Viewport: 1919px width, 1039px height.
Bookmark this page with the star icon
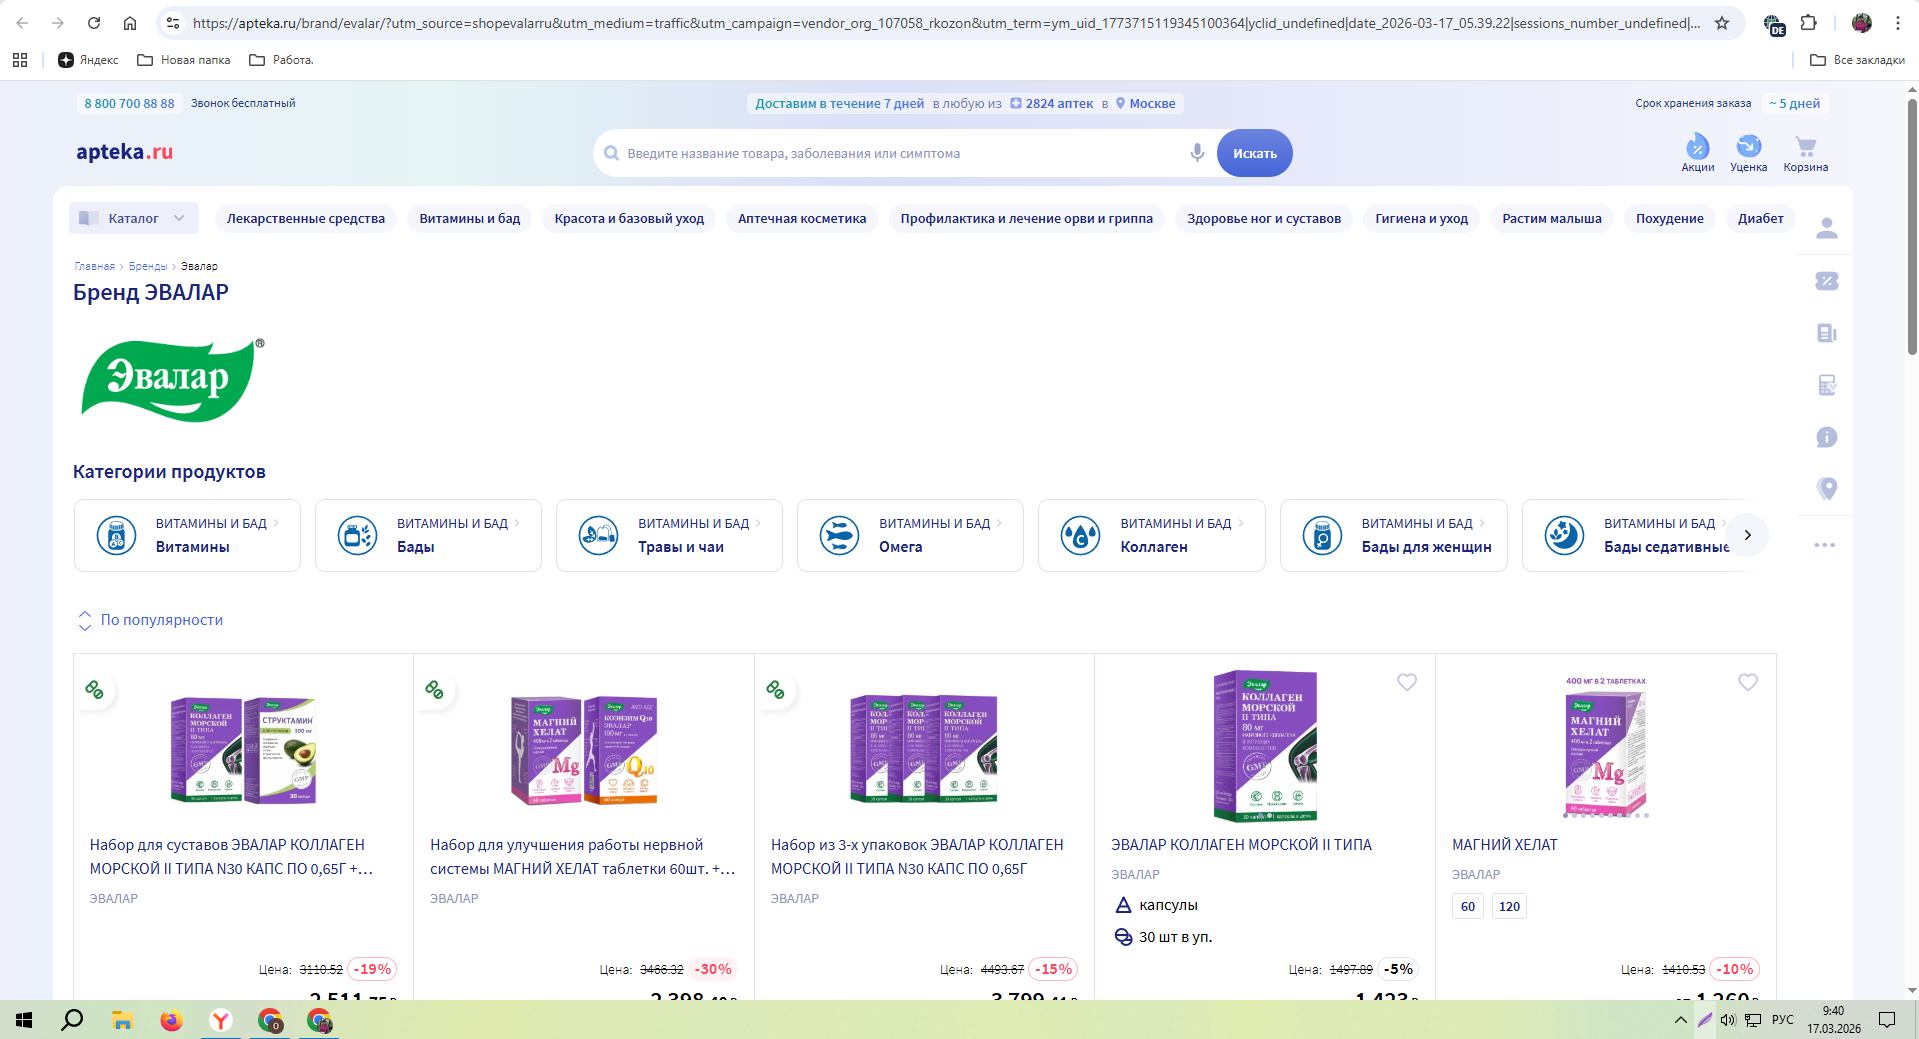pyautogui.click(x=1722, y=23)
